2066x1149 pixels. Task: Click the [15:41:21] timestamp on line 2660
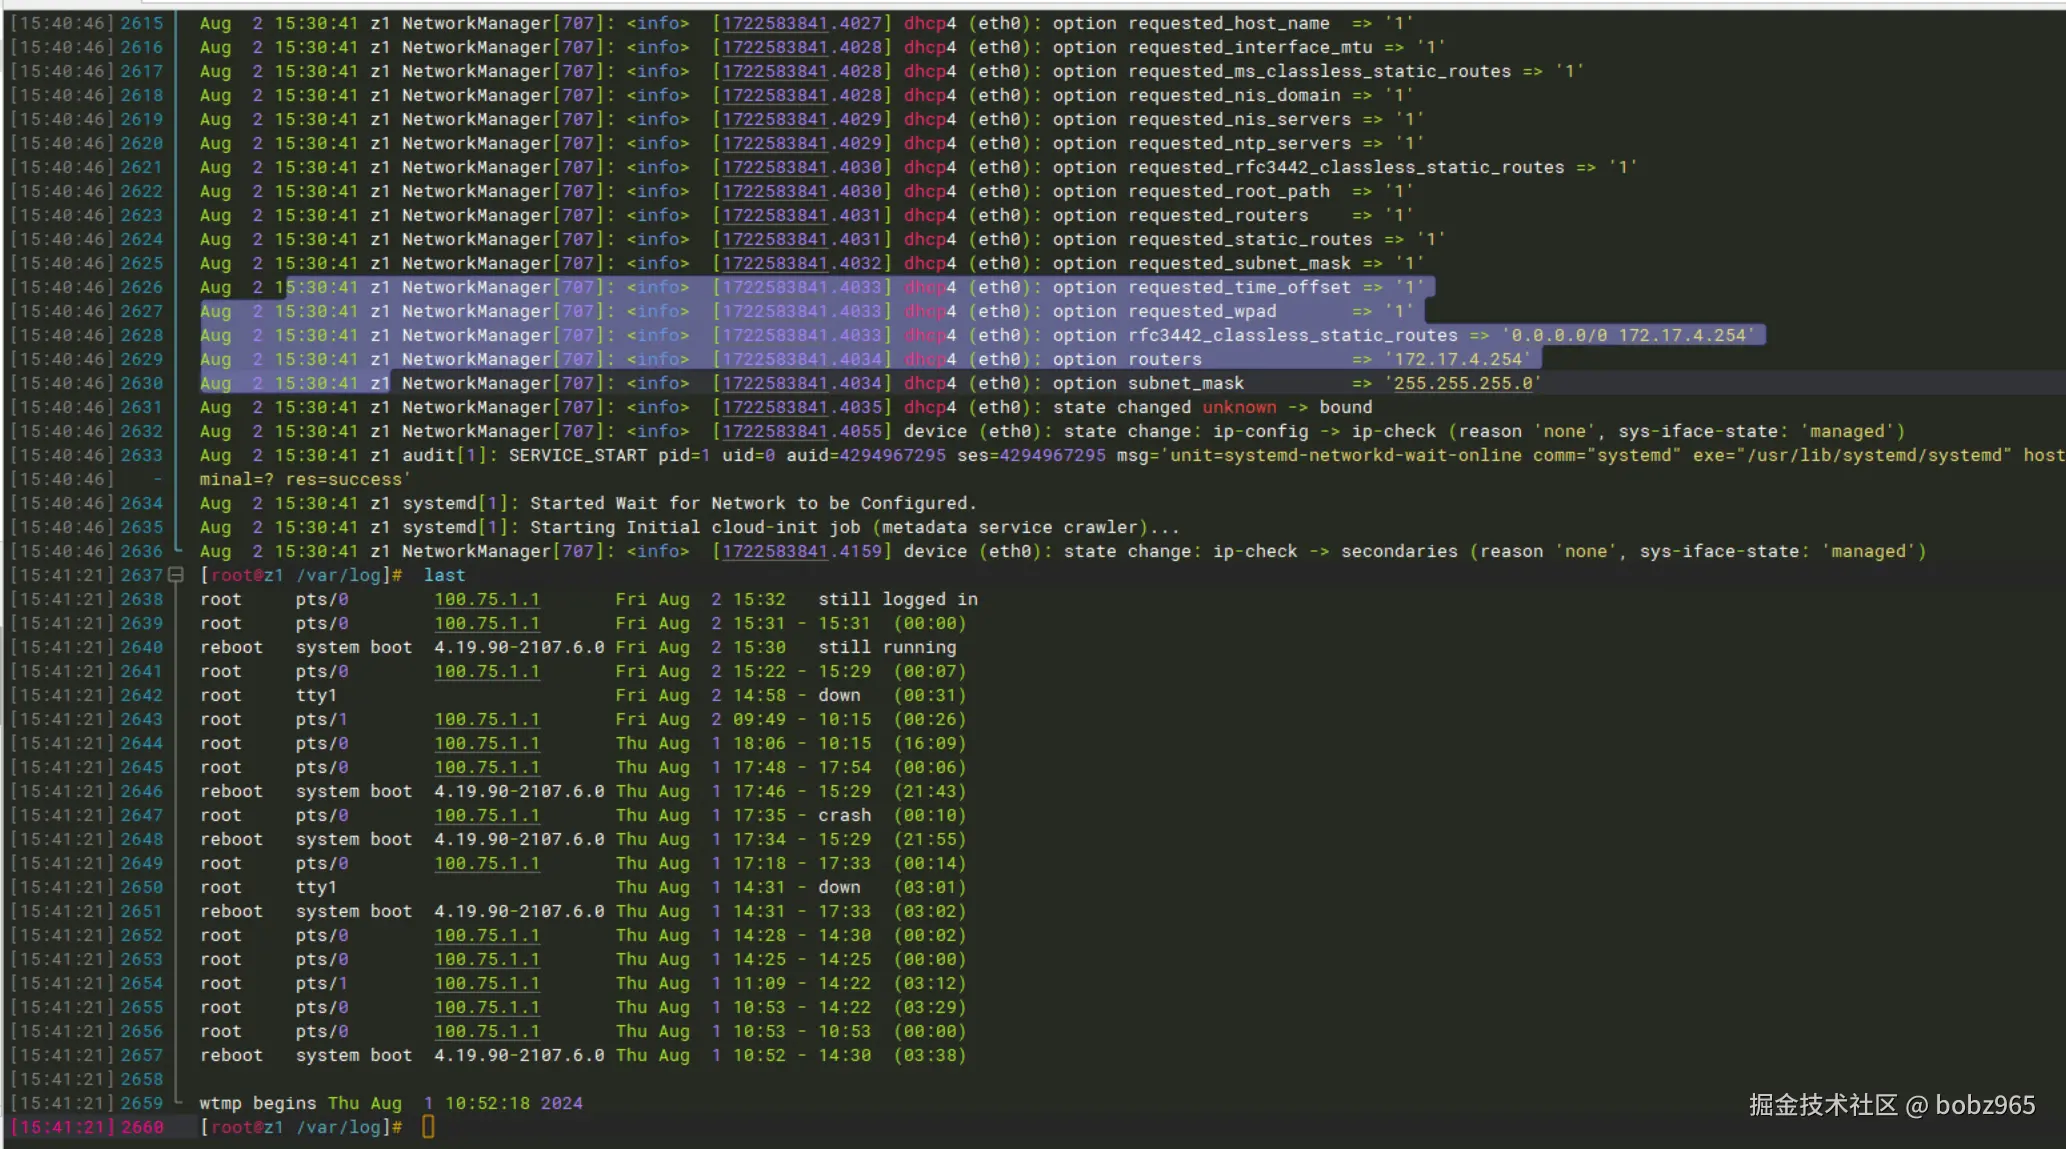click(62, 1127)
